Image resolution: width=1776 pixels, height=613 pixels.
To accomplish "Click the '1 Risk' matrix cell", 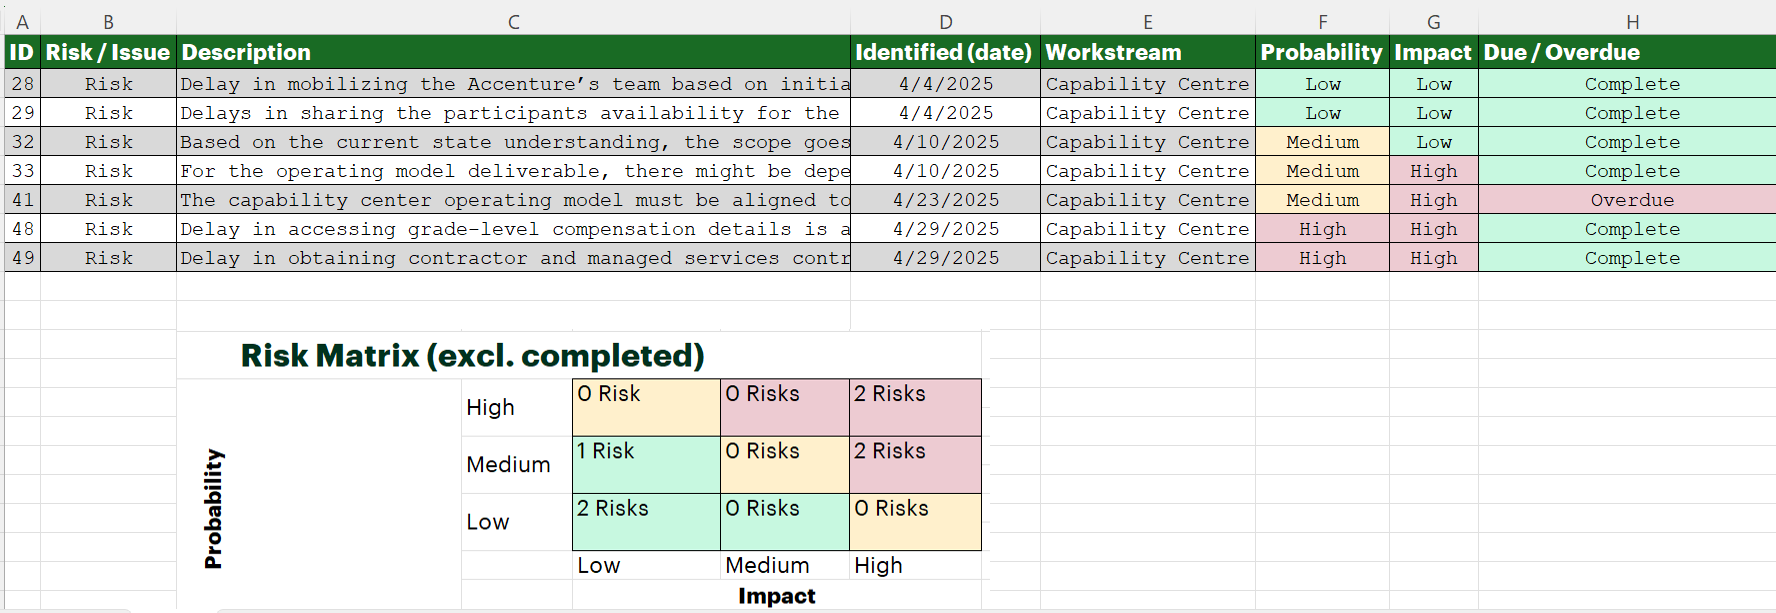I will coord(646,464).
